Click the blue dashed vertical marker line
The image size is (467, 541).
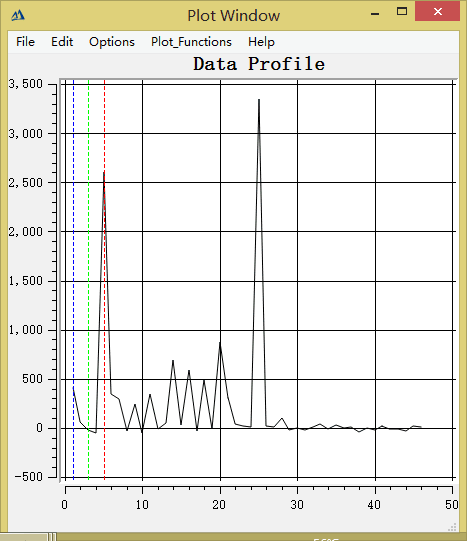tap(73, 279)
